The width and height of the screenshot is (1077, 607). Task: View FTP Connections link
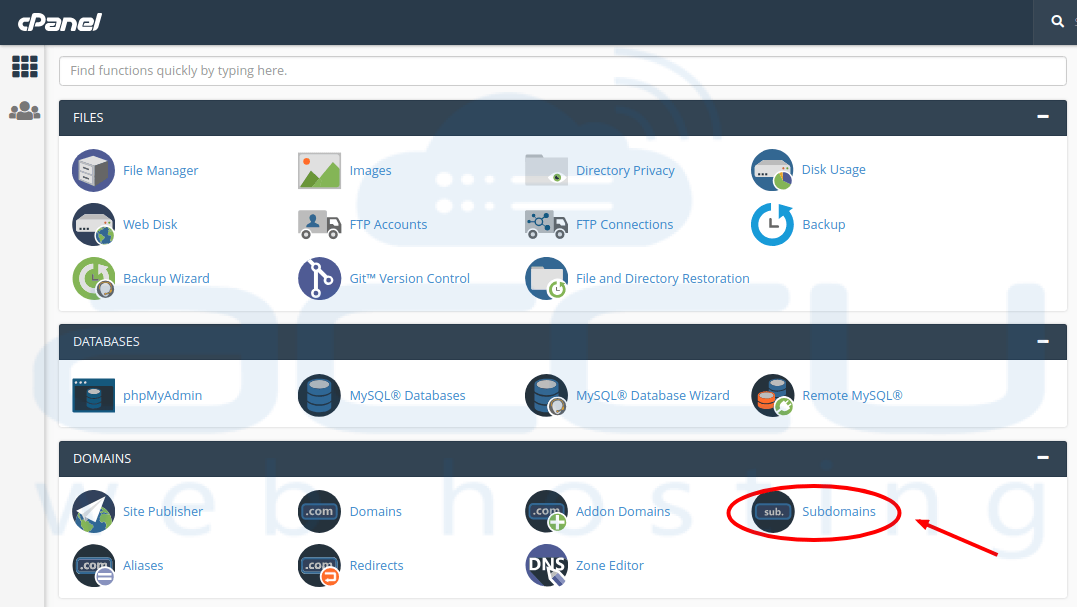pyautogui.click(x=624, y=225)
